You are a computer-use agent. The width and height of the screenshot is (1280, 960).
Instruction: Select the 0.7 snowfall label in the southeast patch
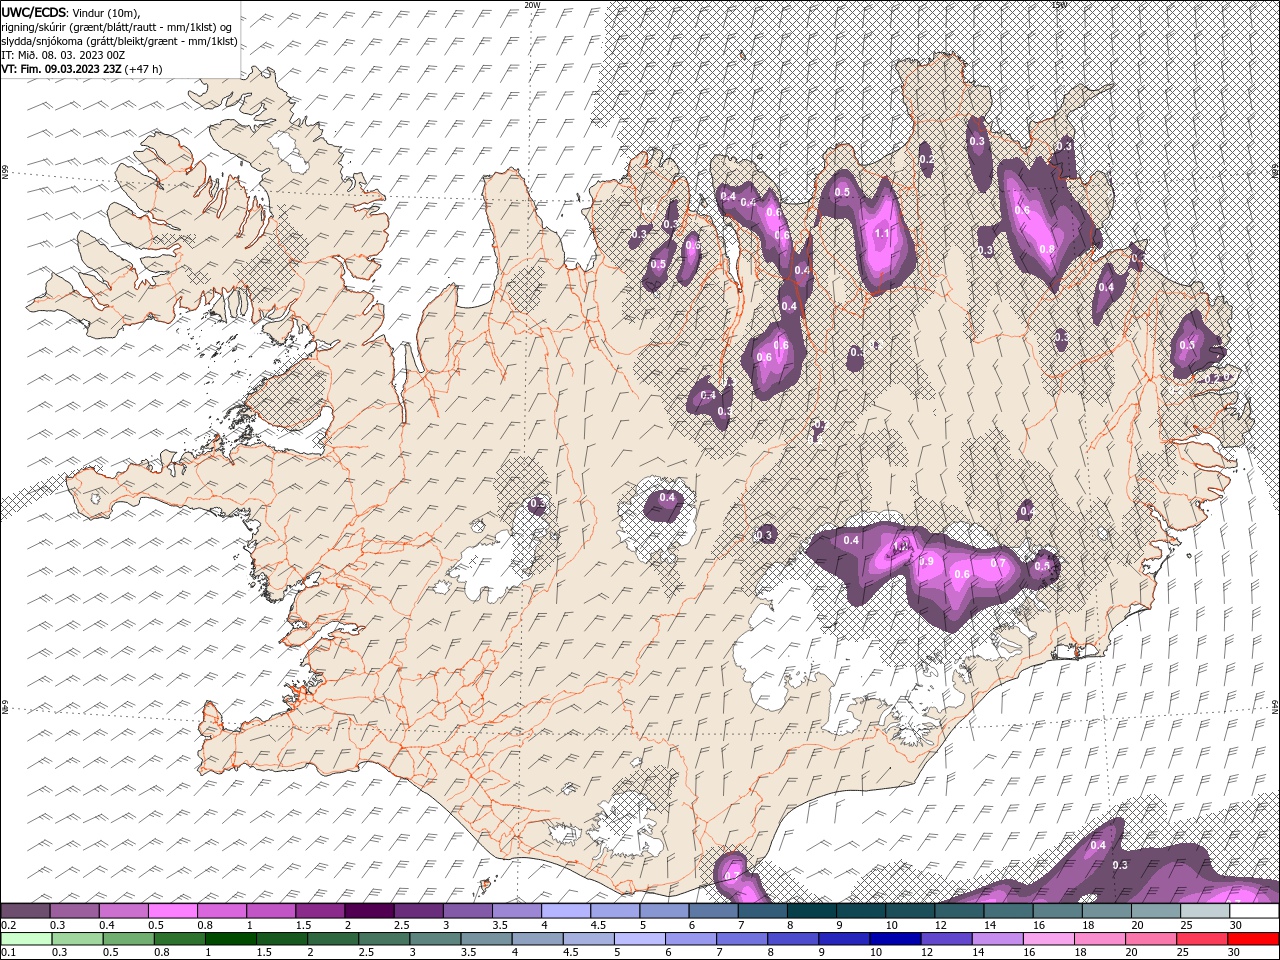click(997, 563)
